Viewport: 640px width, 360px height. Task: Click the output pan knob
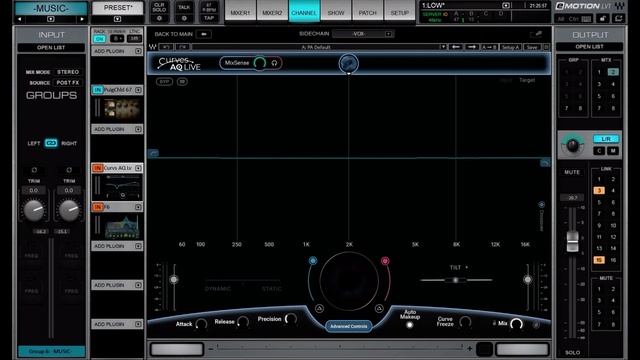572,145
